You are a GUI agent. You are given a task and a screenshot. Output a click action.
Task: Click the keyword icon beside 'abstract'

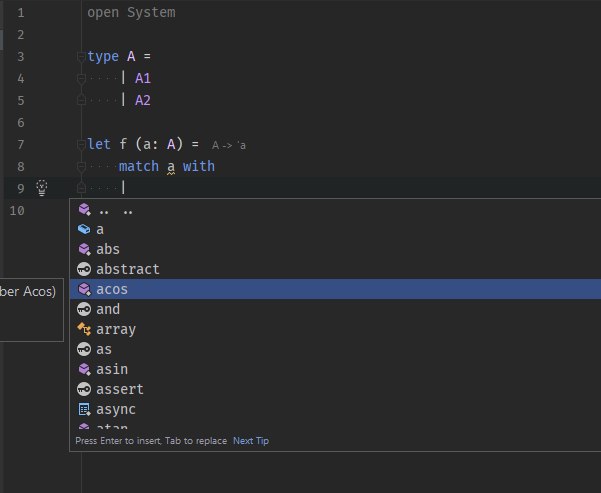84,269
